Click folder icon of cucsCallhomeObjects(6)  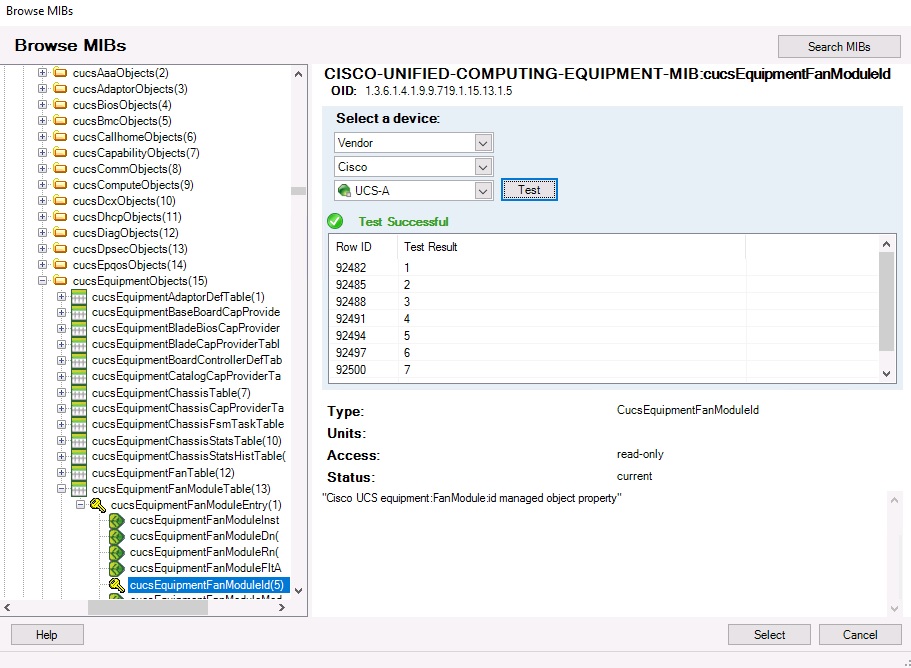(60, 137)
